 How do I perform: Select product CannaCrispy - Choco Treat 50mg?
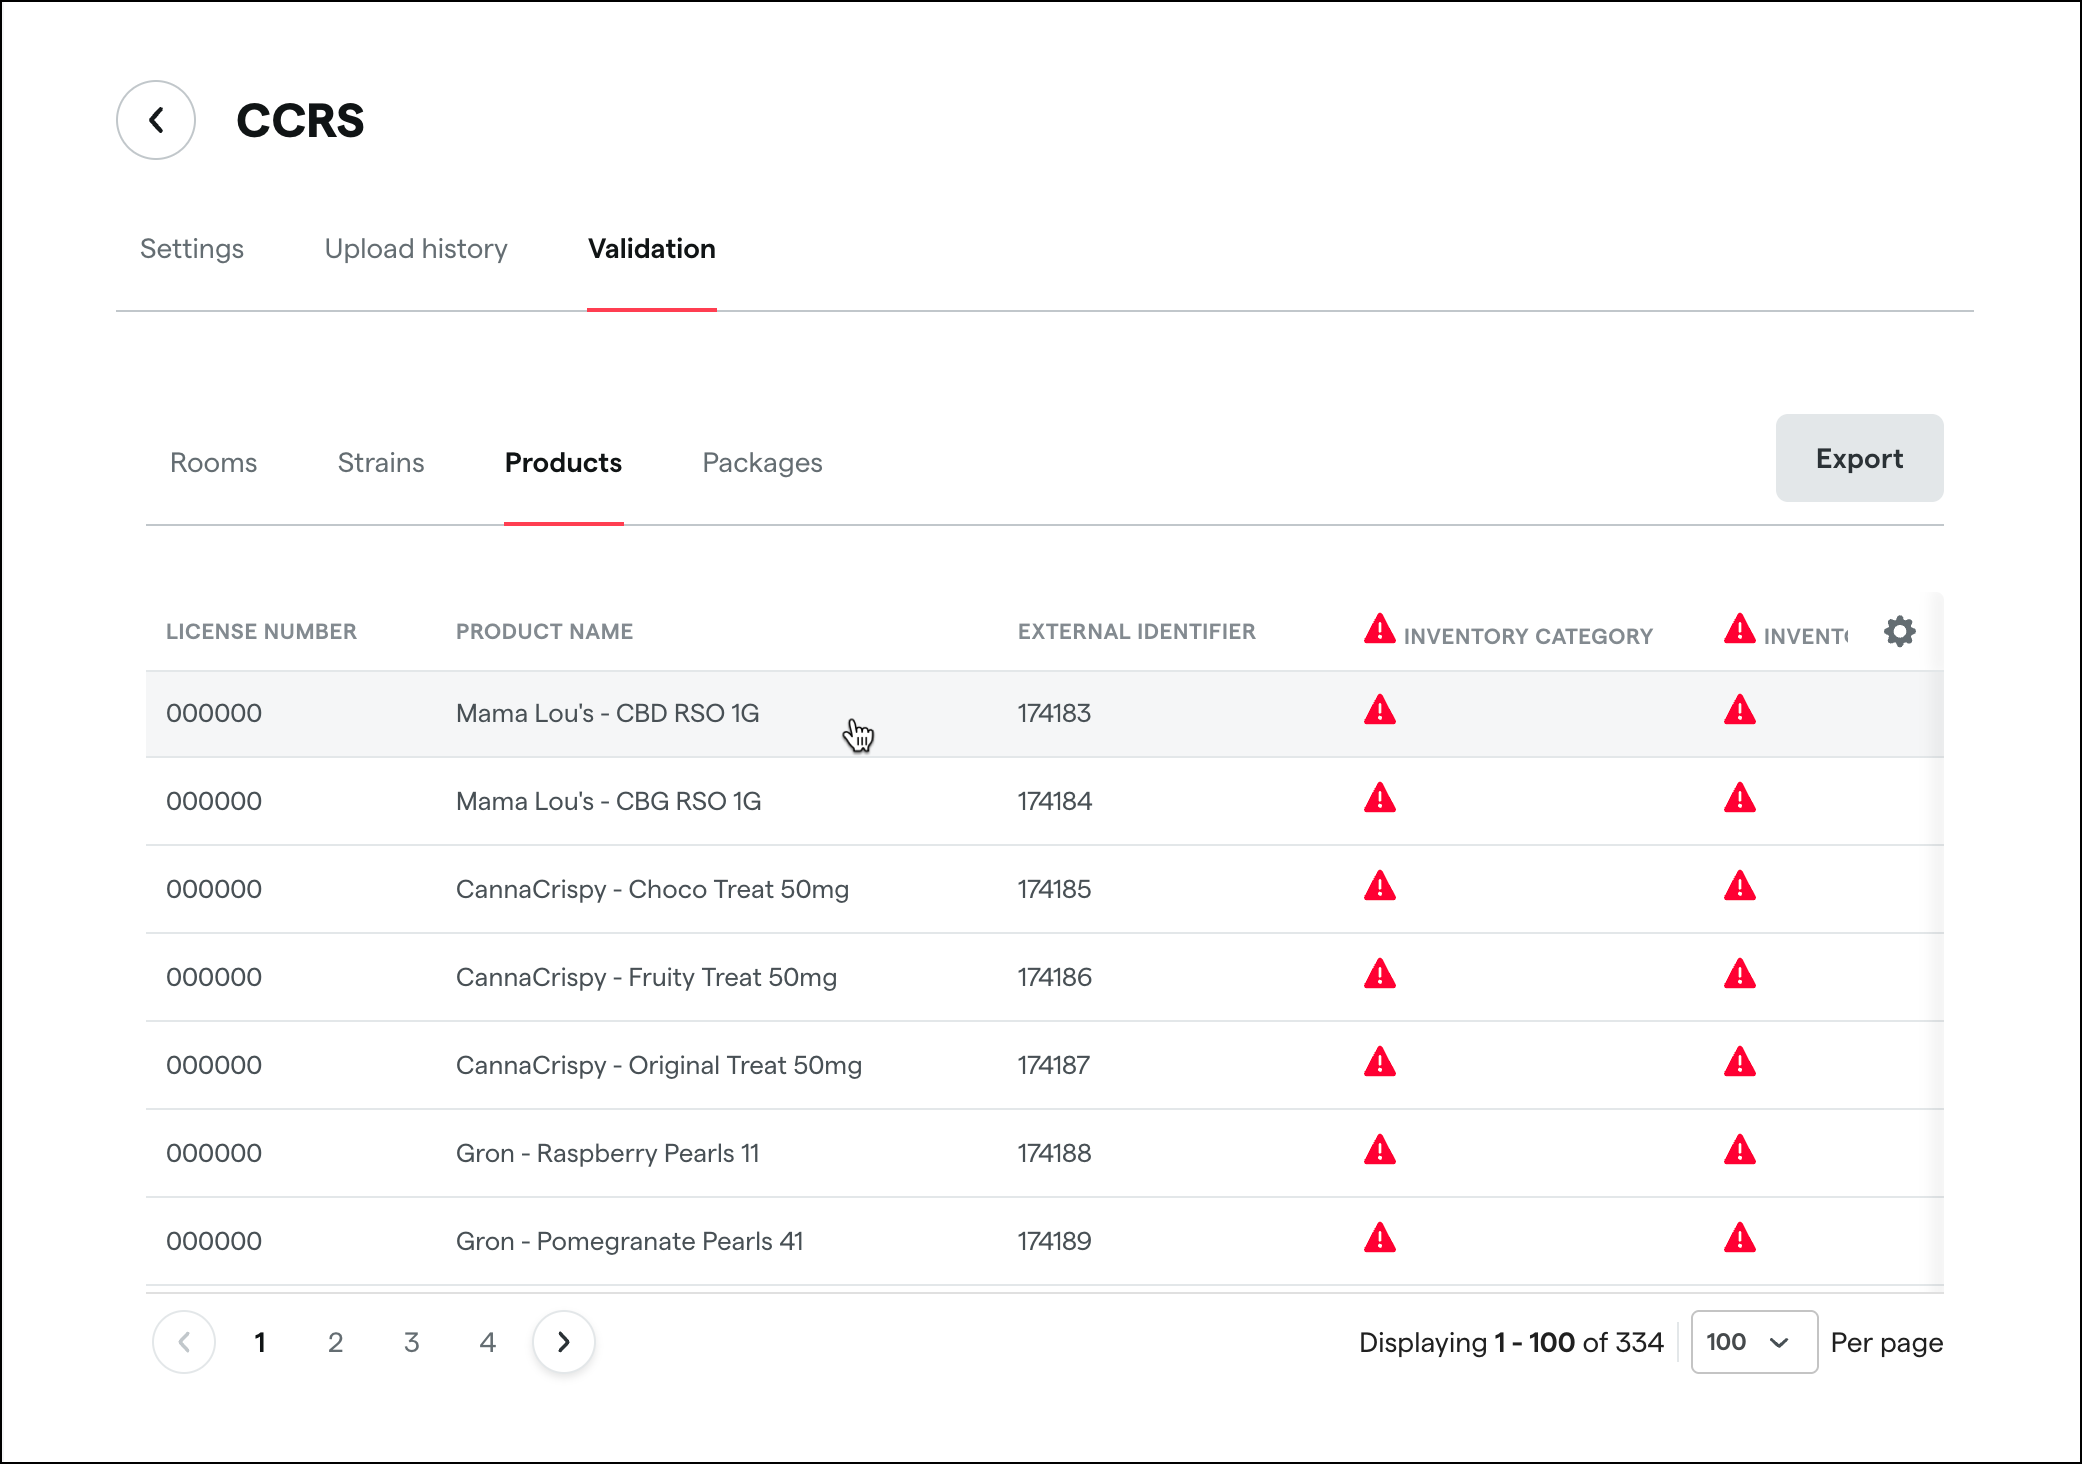pos(652,889)
